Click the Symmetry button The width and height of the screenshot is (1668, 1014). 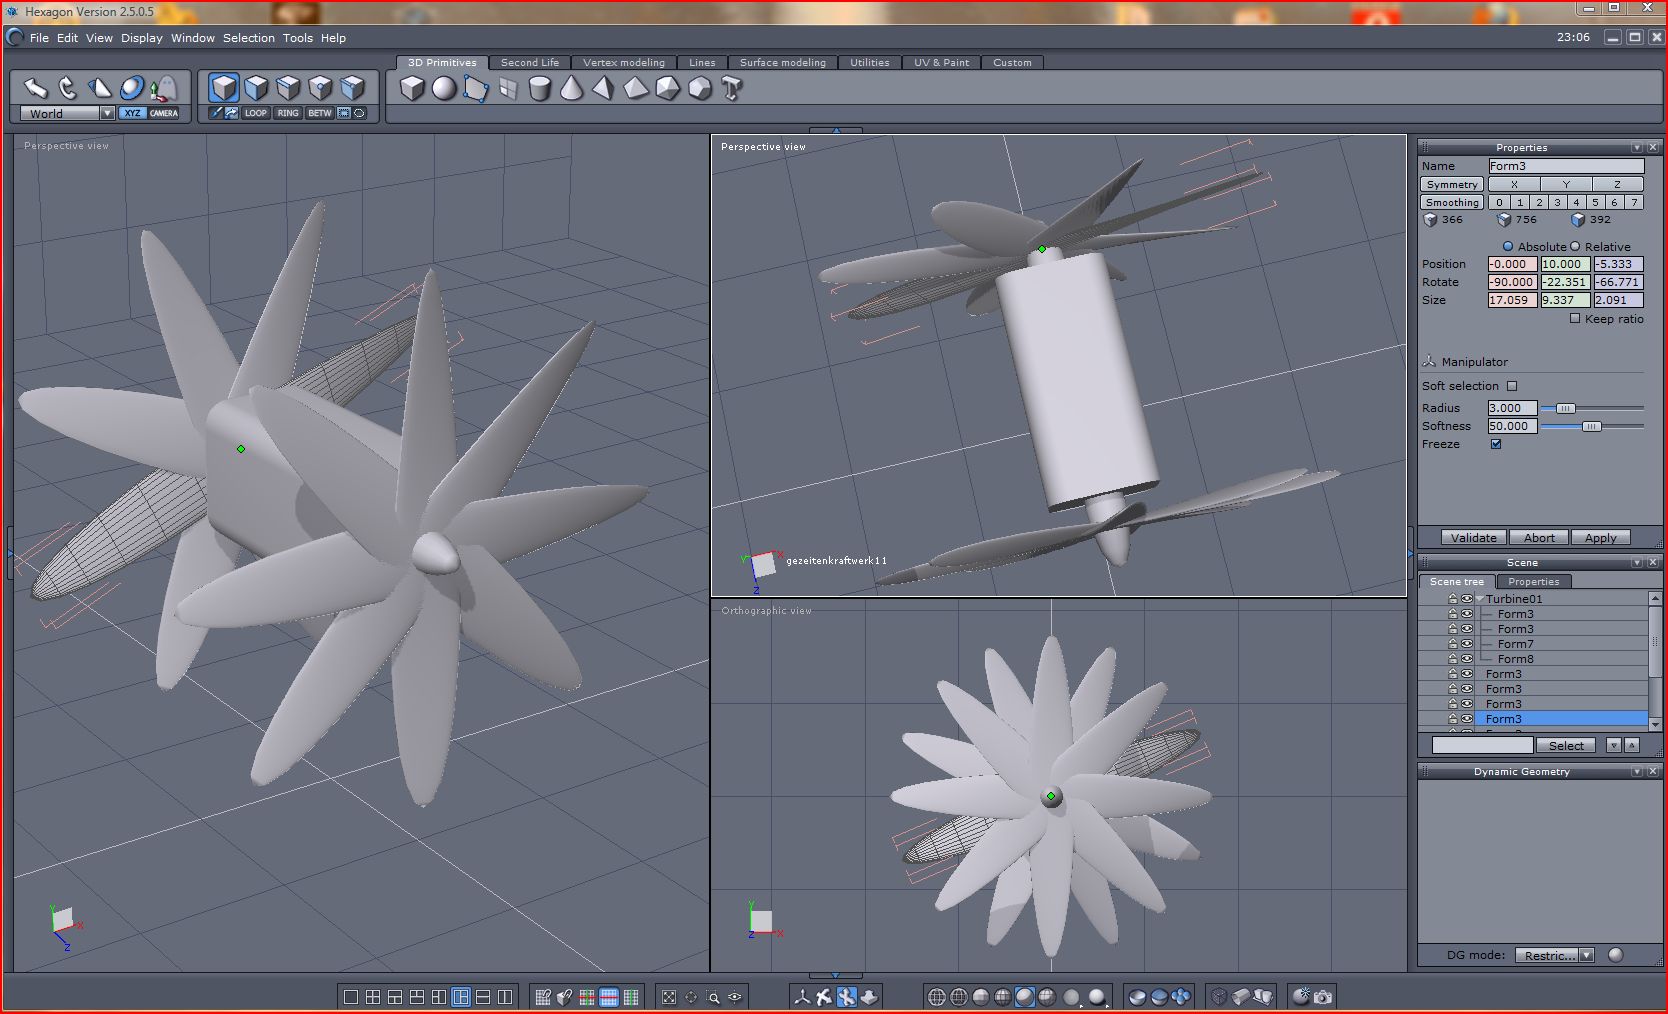point(1452,185)
